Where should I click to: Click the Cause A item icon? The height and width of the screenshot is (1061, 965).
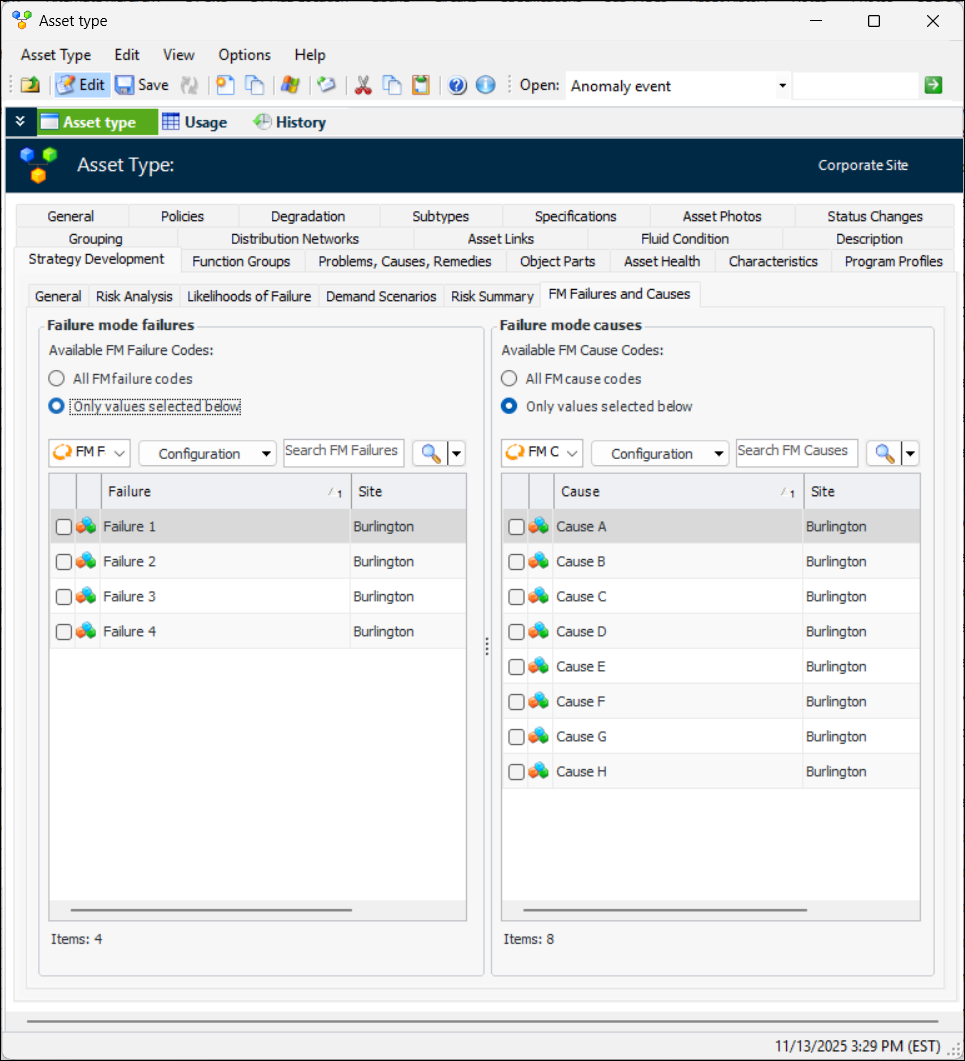539,526
